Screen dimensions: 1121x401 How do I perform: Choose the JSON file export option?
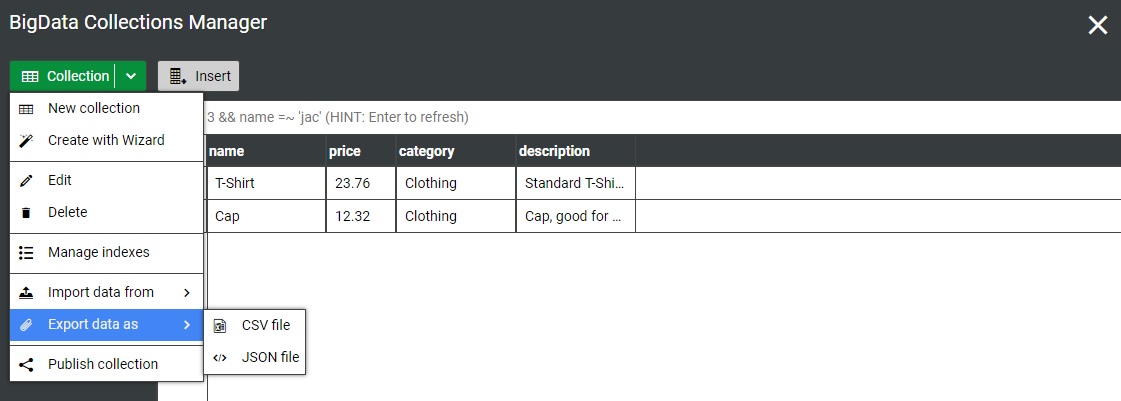click(270, 357)
